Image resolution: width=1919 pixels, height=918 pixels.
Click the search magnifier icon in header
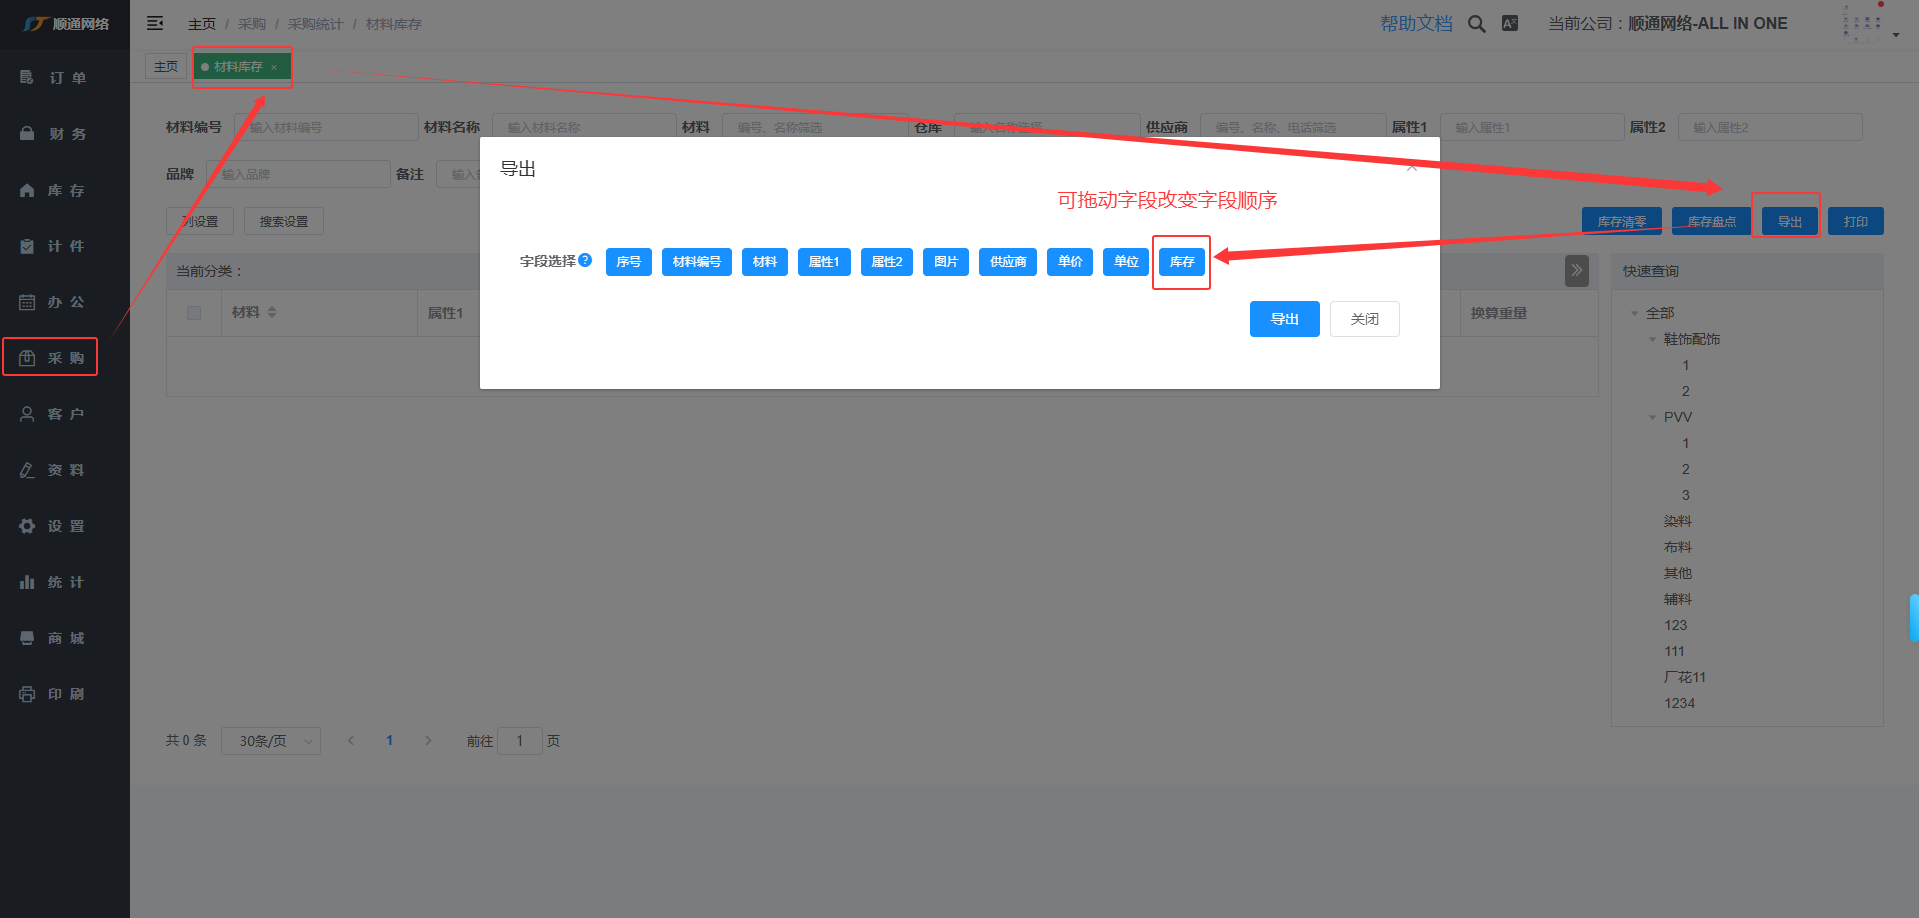1476,24
